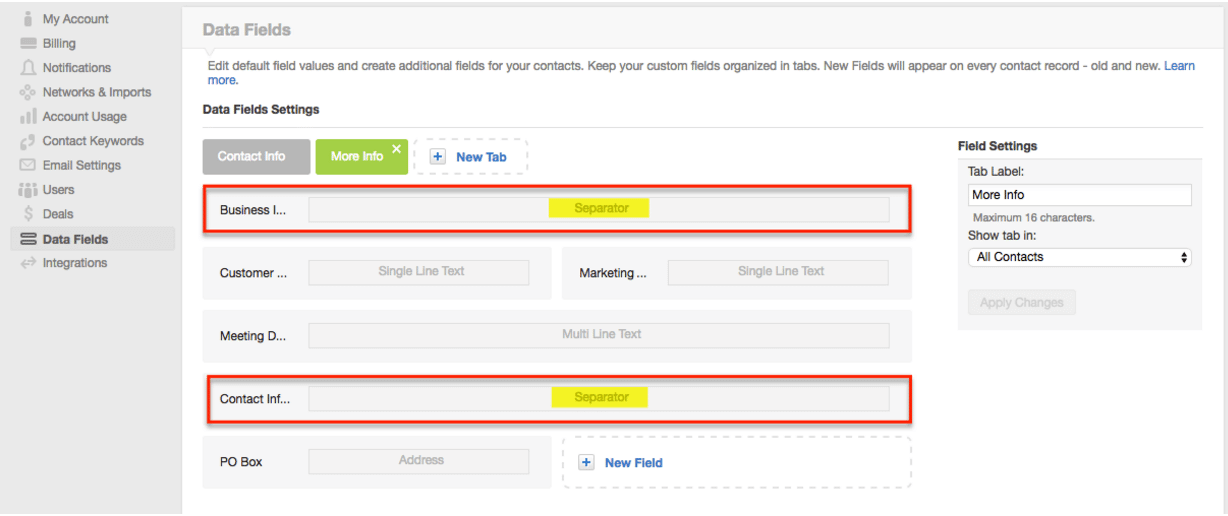Click the Tab Label text input

point(1079,195)
